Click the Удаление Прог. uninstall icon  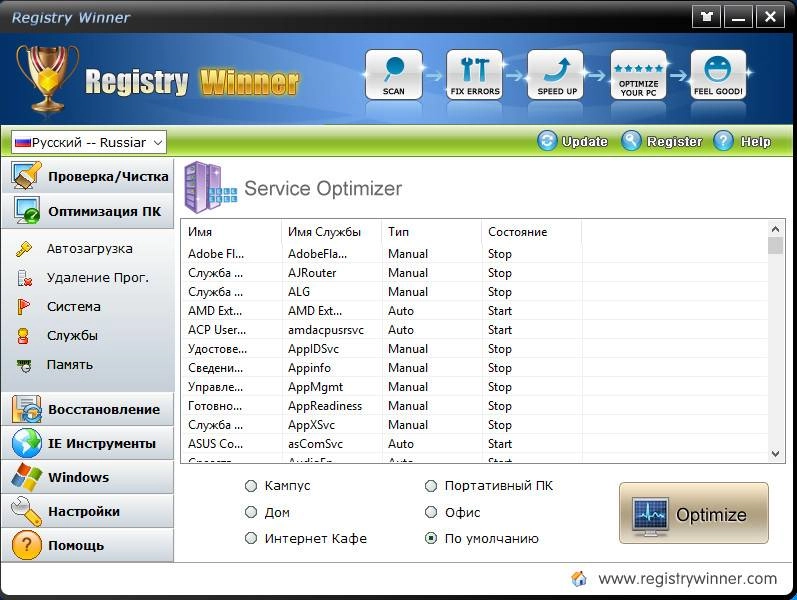(x=24, y=278)
